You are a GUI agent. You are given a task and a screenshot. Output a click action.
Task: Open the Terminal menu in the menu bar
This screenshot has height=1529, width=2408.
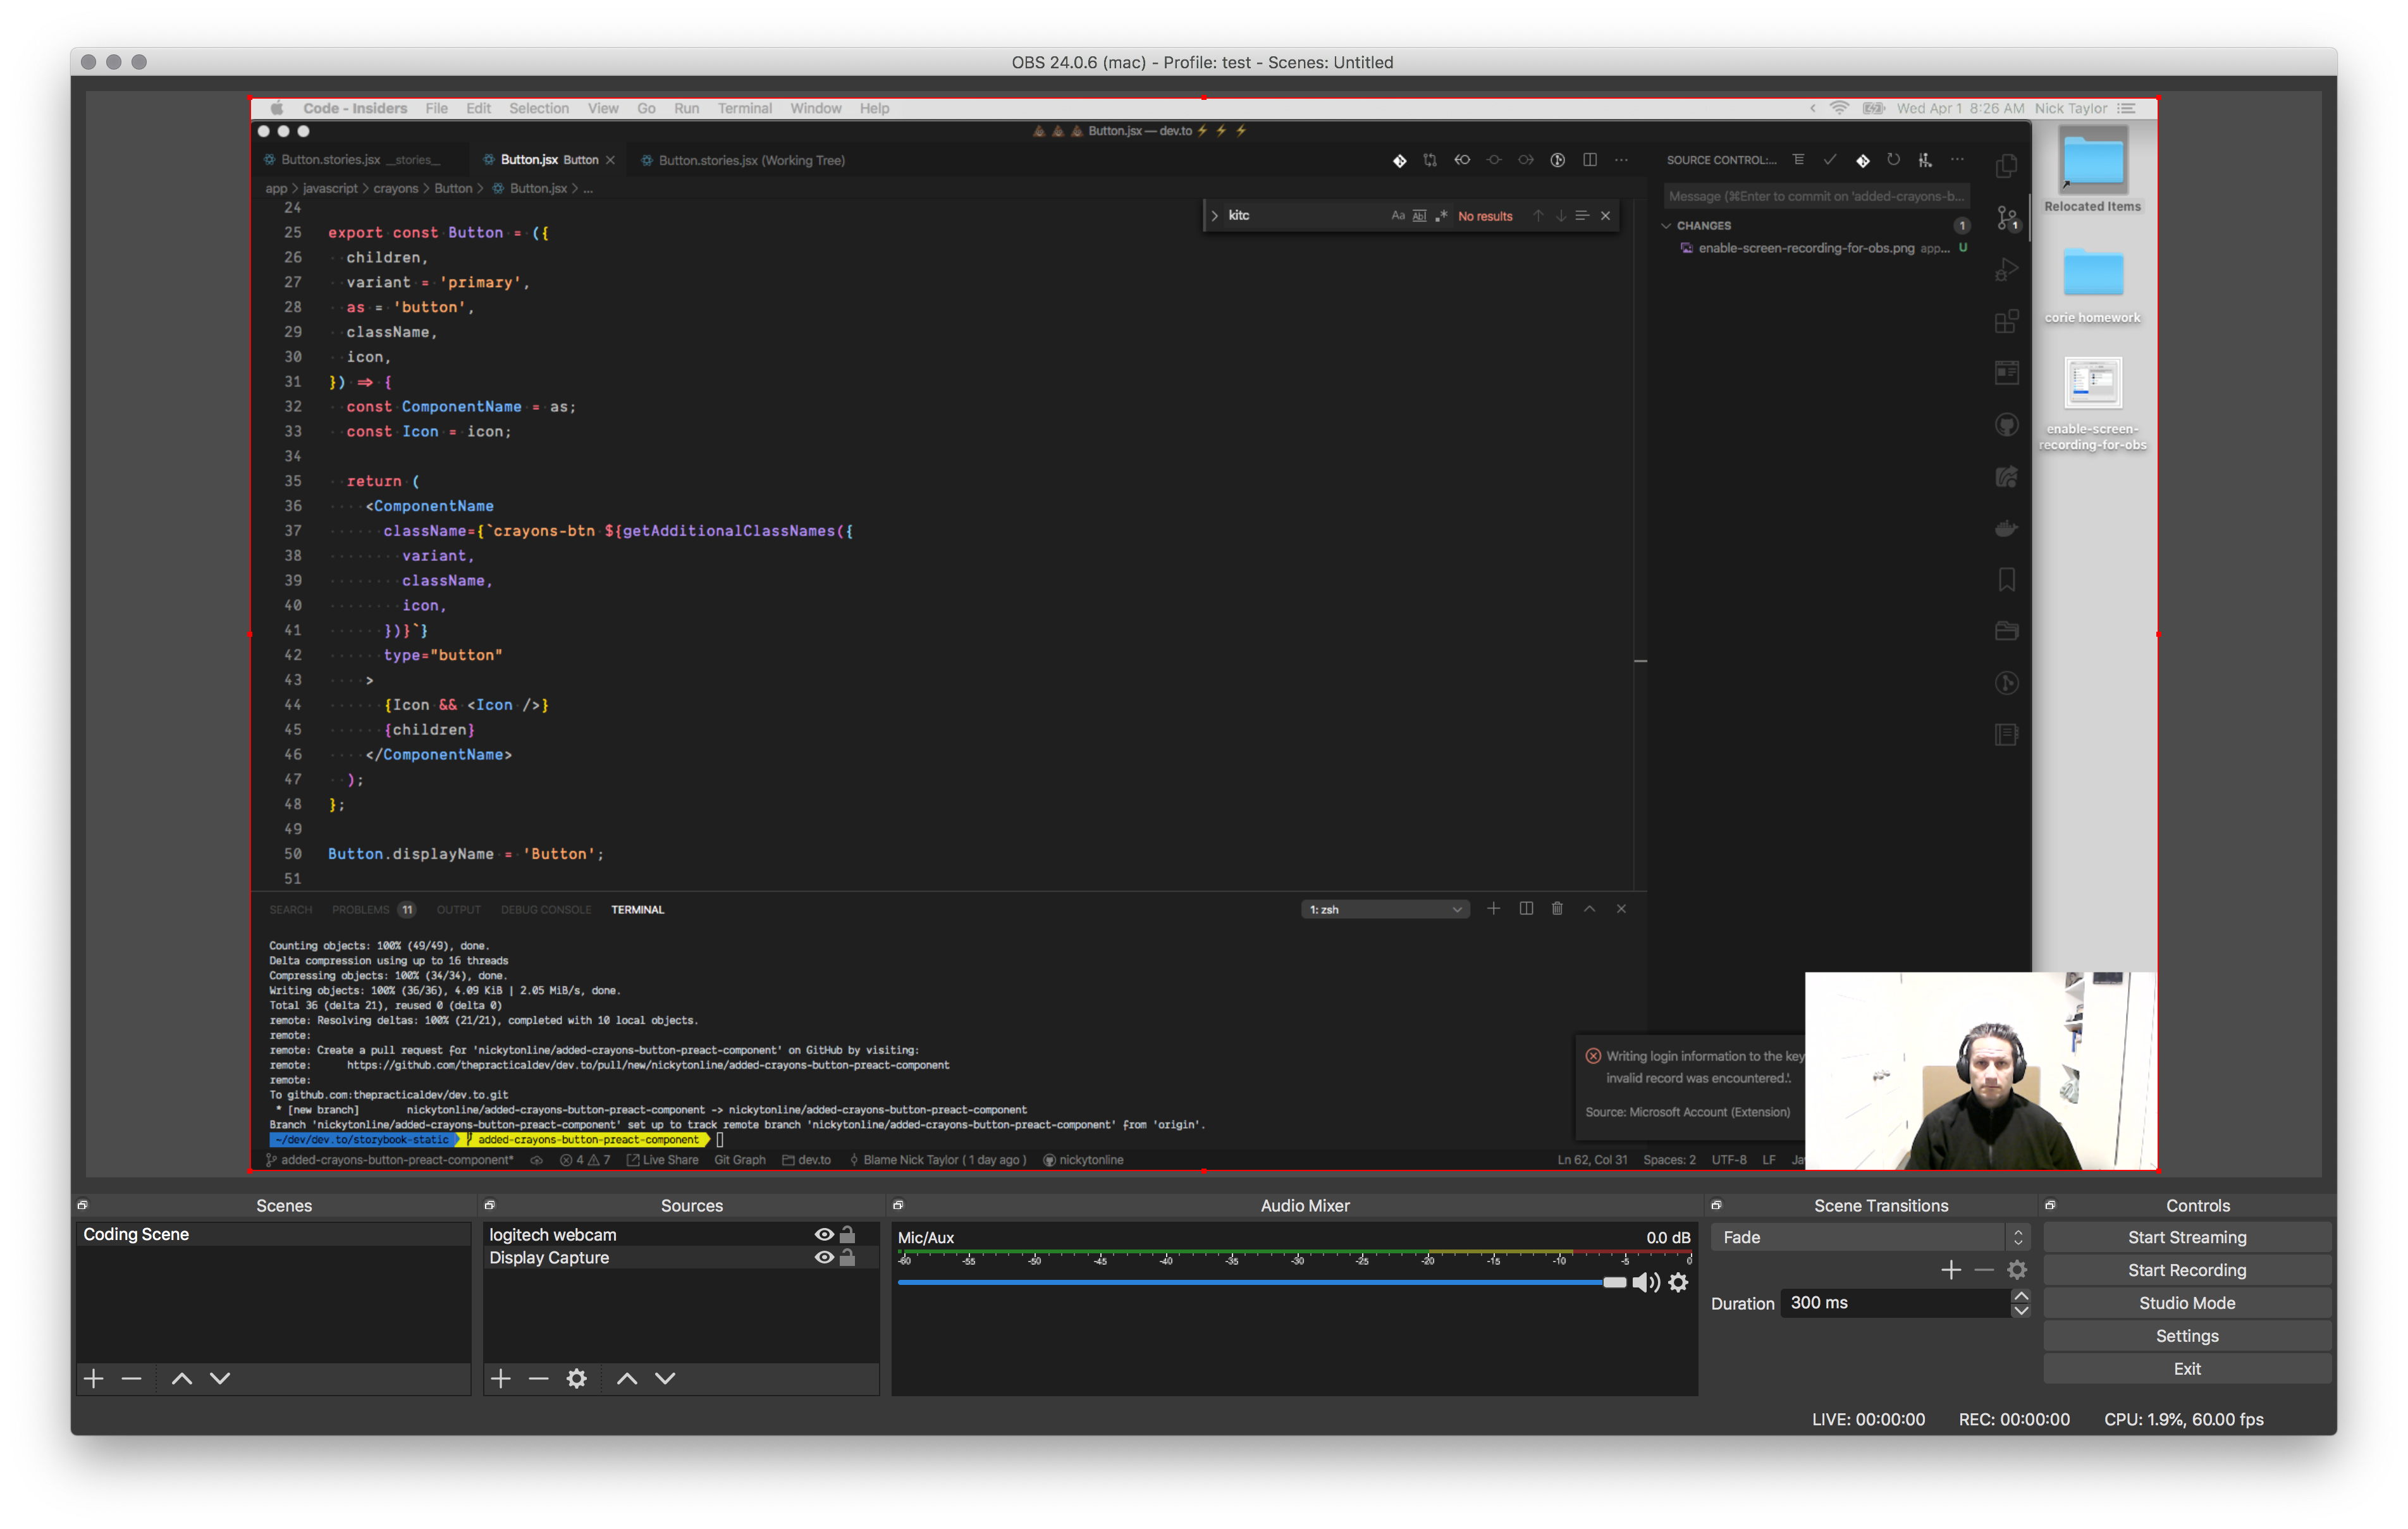click(x=744, y=108)
